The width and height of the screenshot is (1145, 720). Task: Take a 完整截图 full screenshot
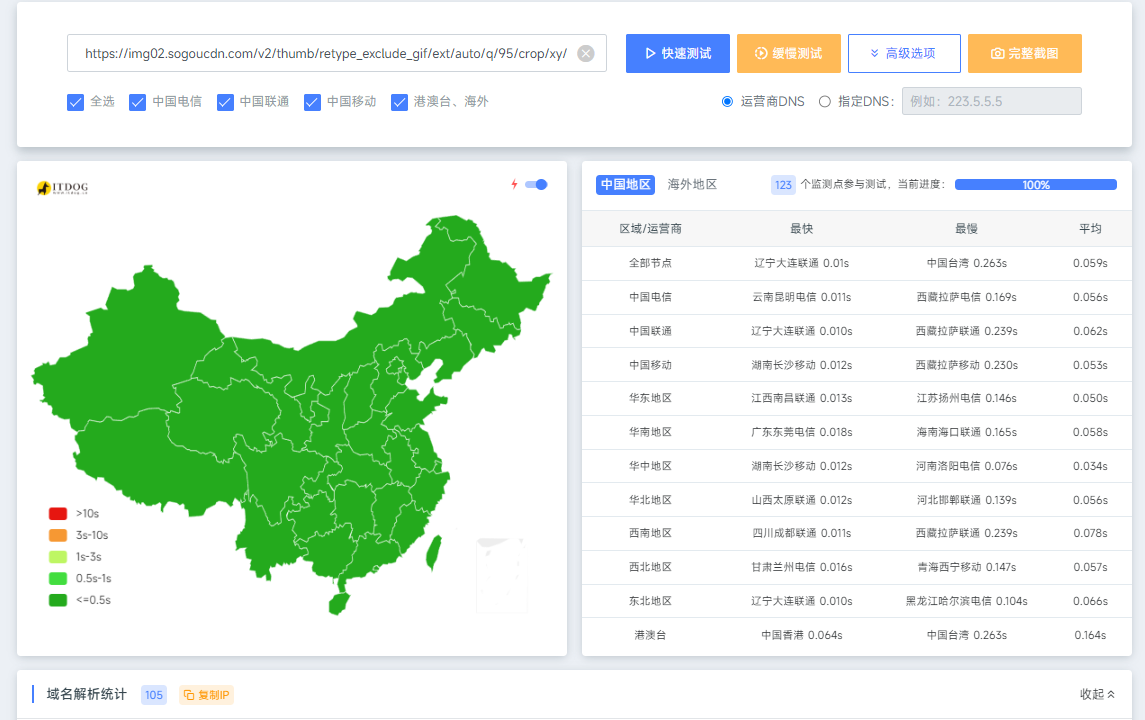pos(1024,54)
